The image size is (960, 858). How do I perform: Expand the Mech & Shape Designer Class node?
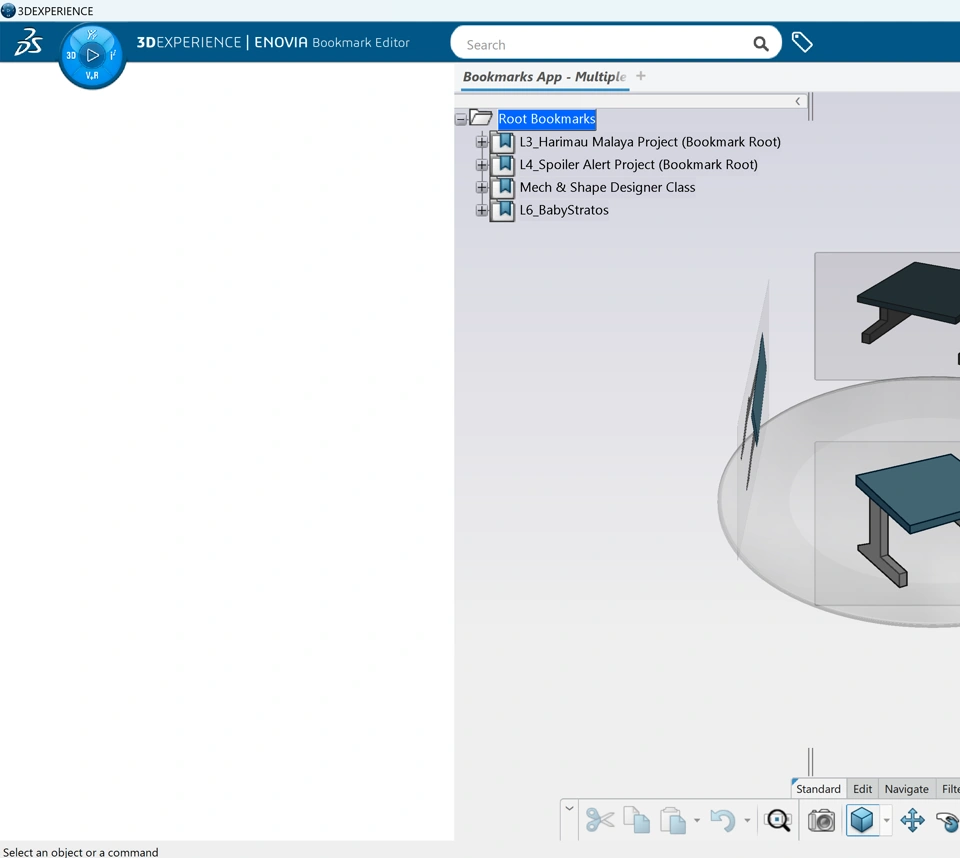click(x=482, y=187)
